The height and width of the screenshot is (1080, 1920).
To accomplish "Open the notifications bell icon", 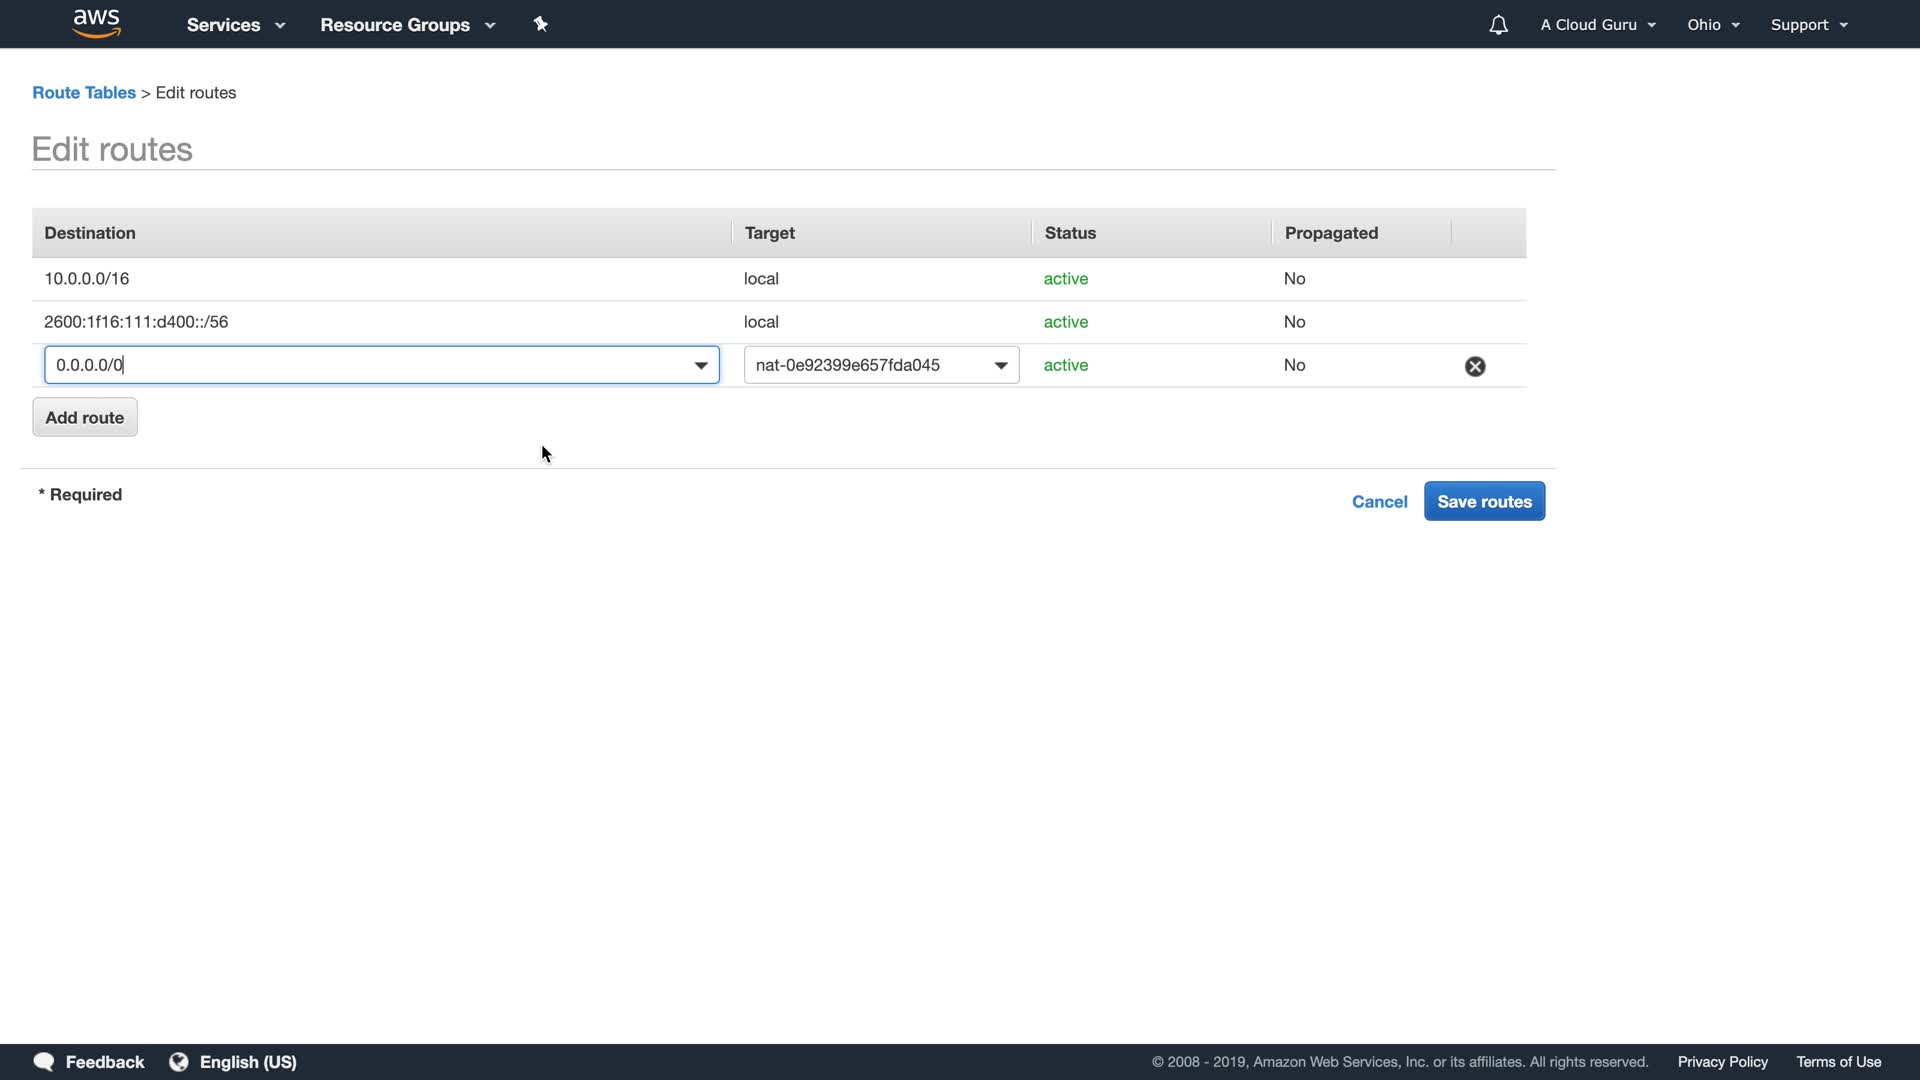I will coord(1498,25).
